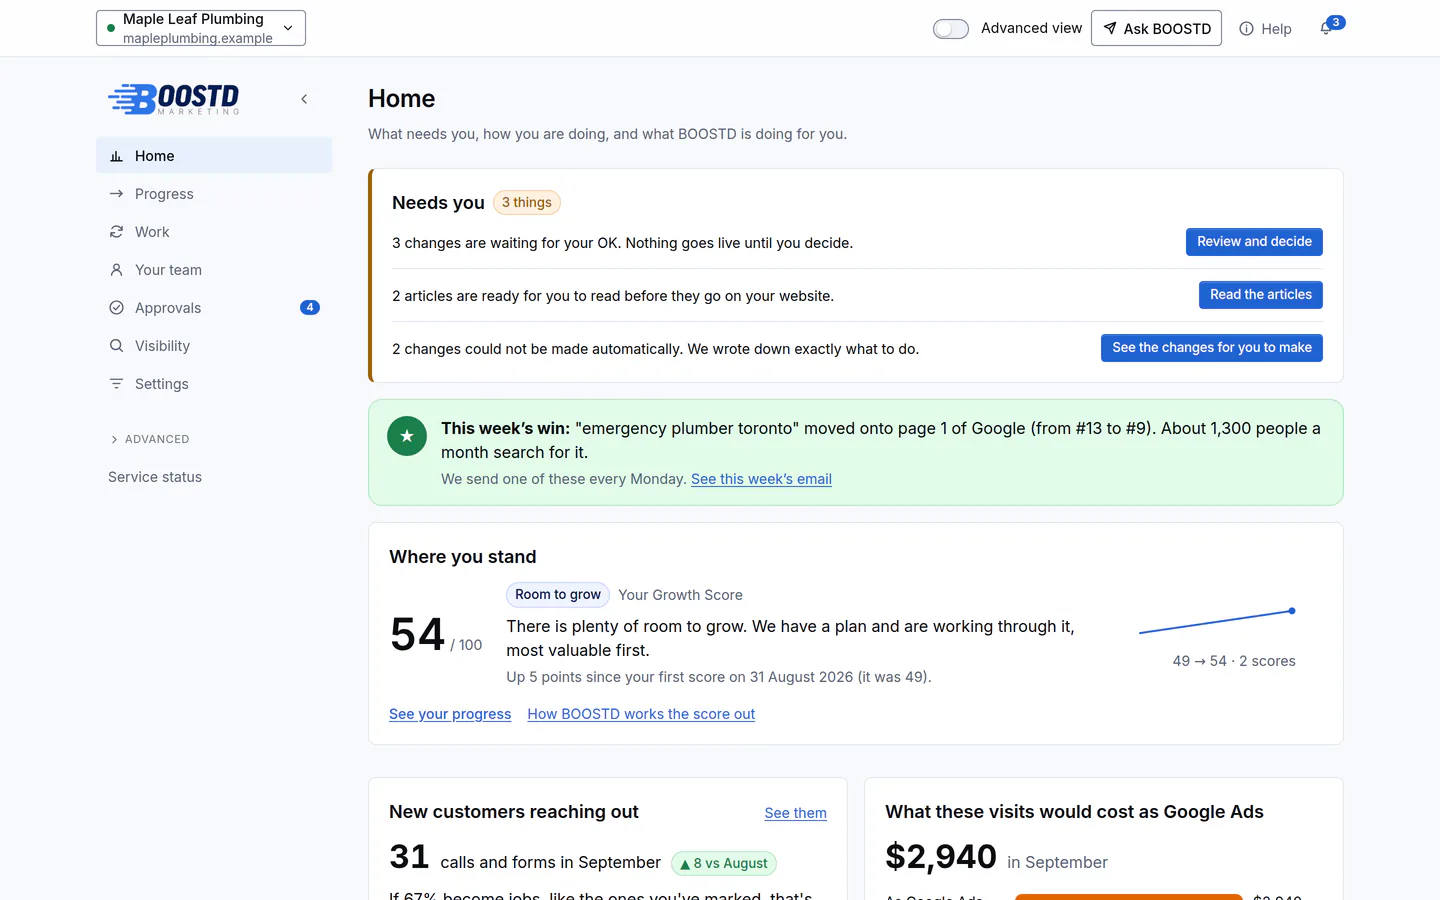The width and height of the screenshot is (1440, 900).
Task: Toggle the Advanced view switch
Action: (x=951, y=29)
